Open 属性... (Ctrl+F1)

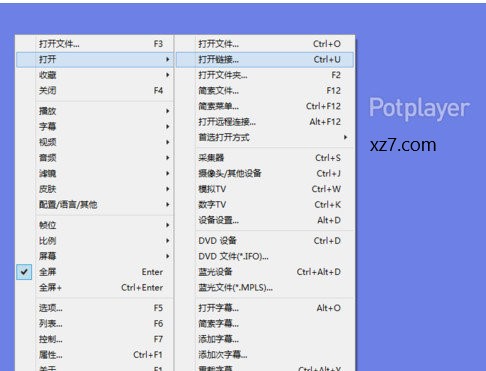(95, 355)
